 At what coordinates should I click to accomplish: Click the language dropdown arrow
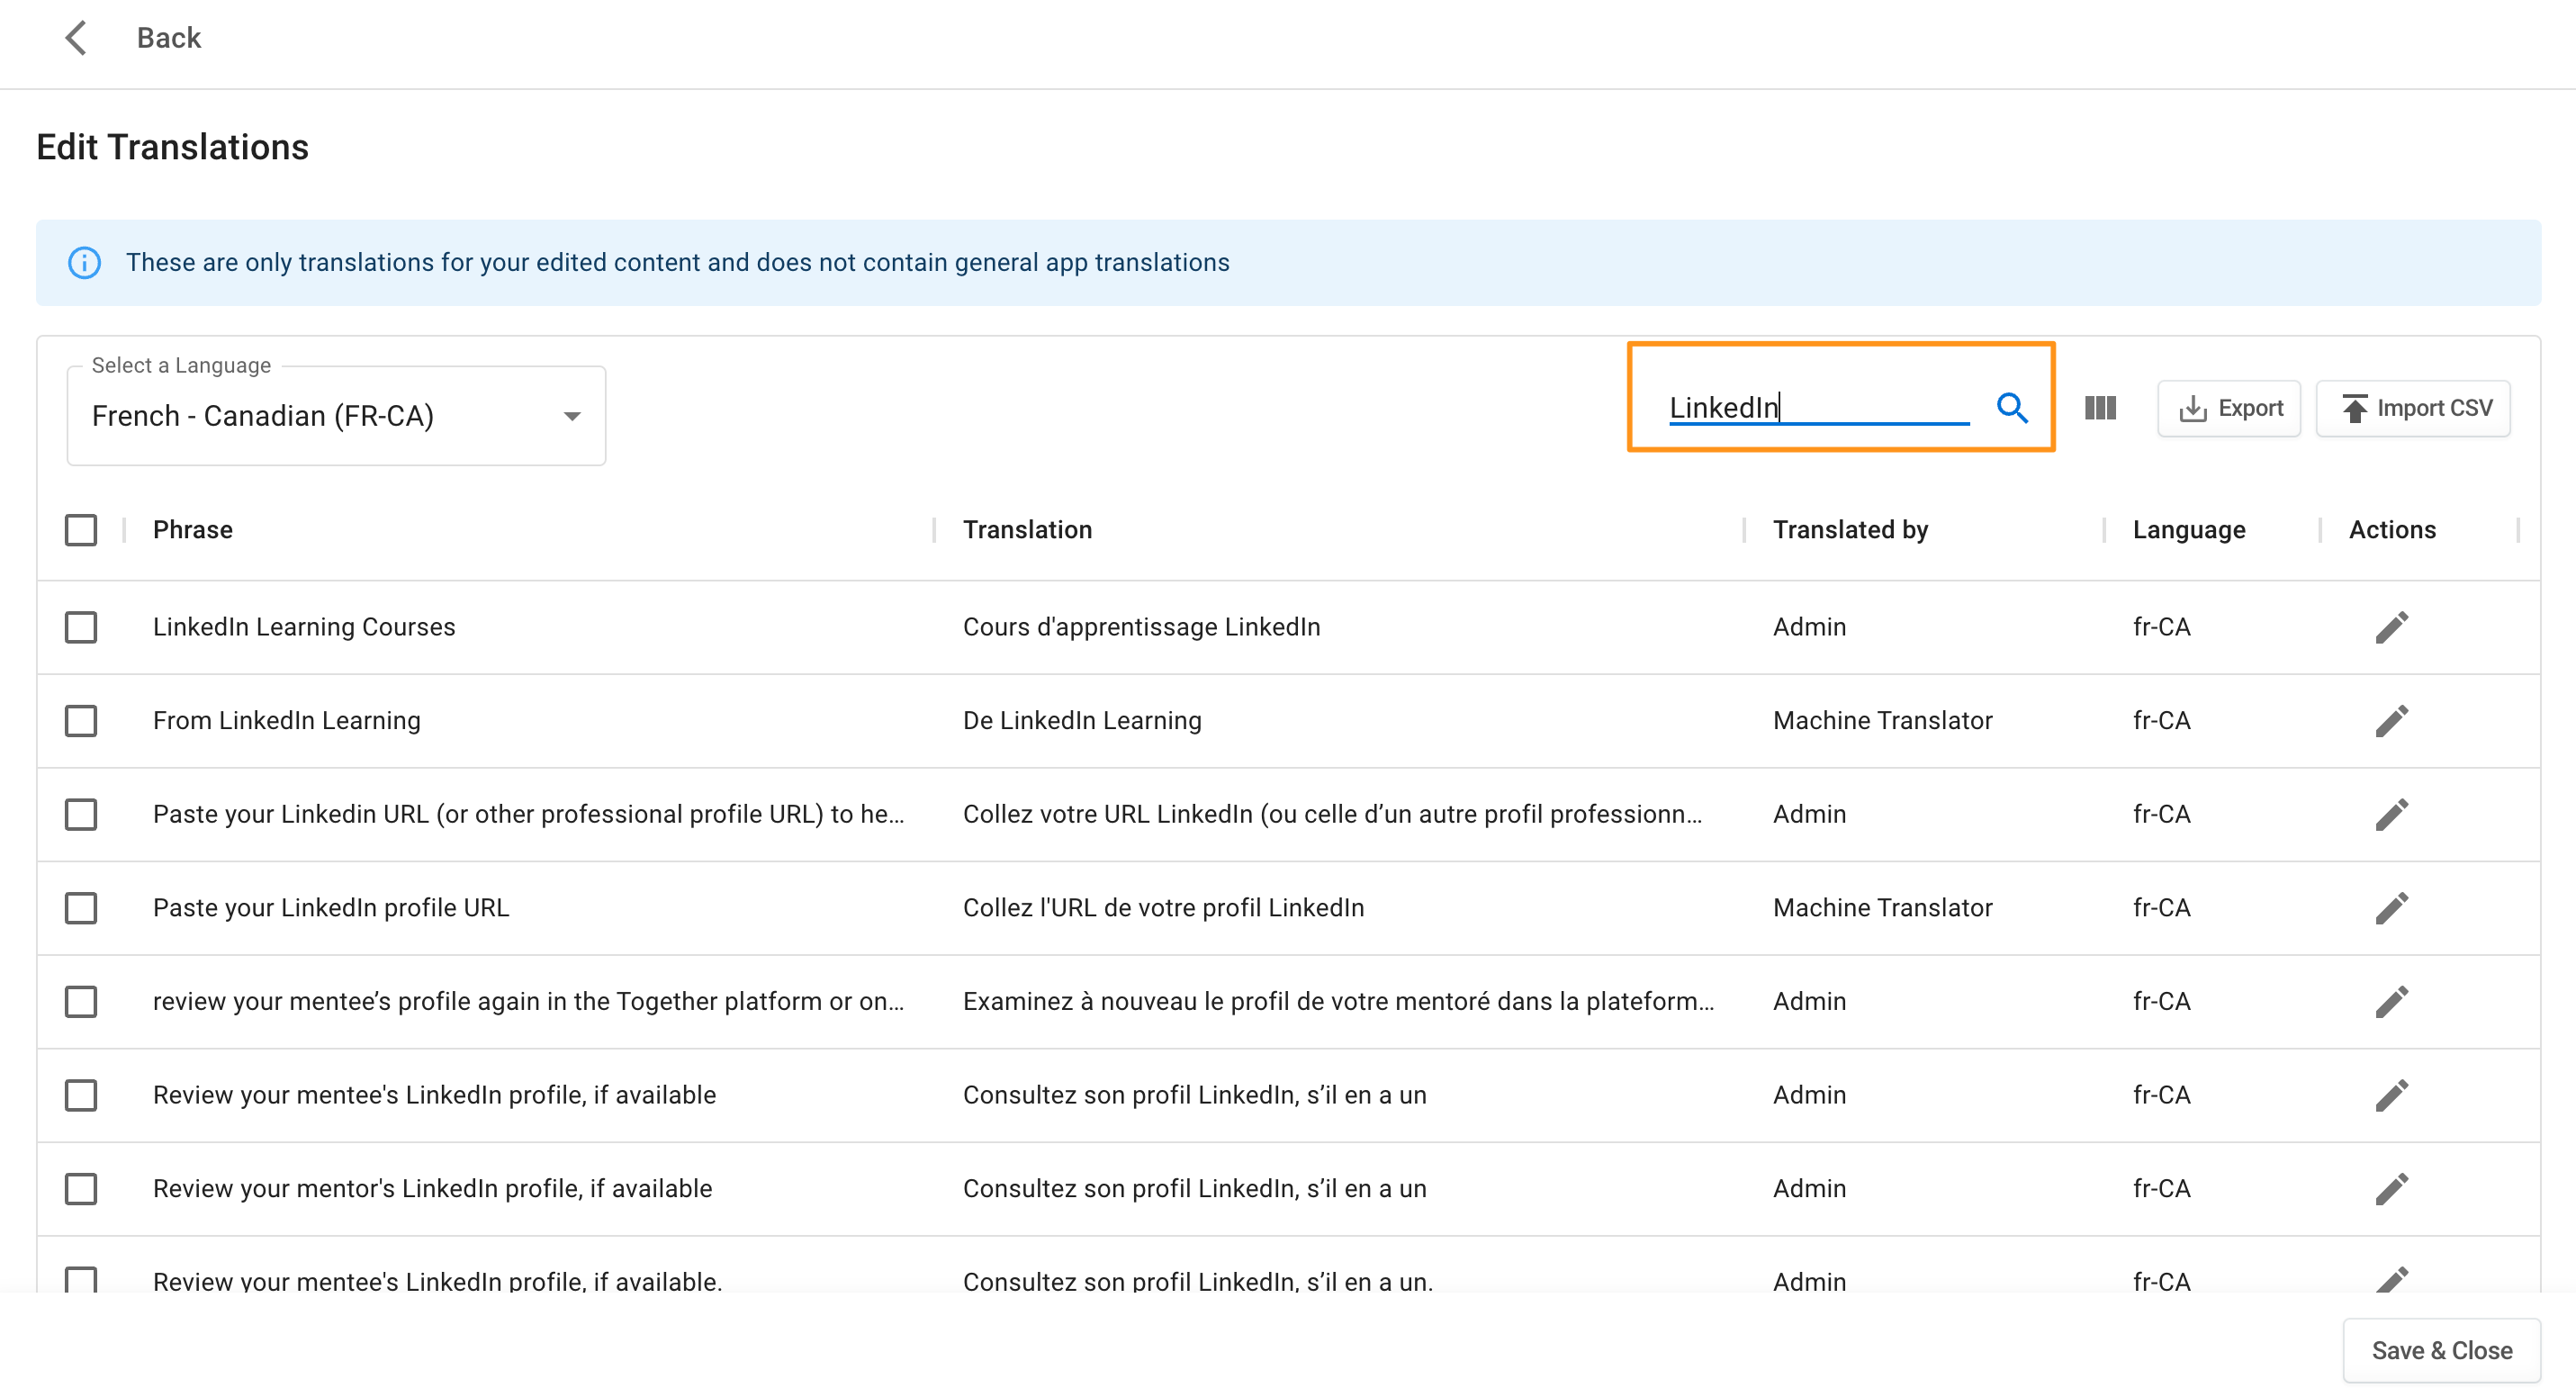point(572,416)
